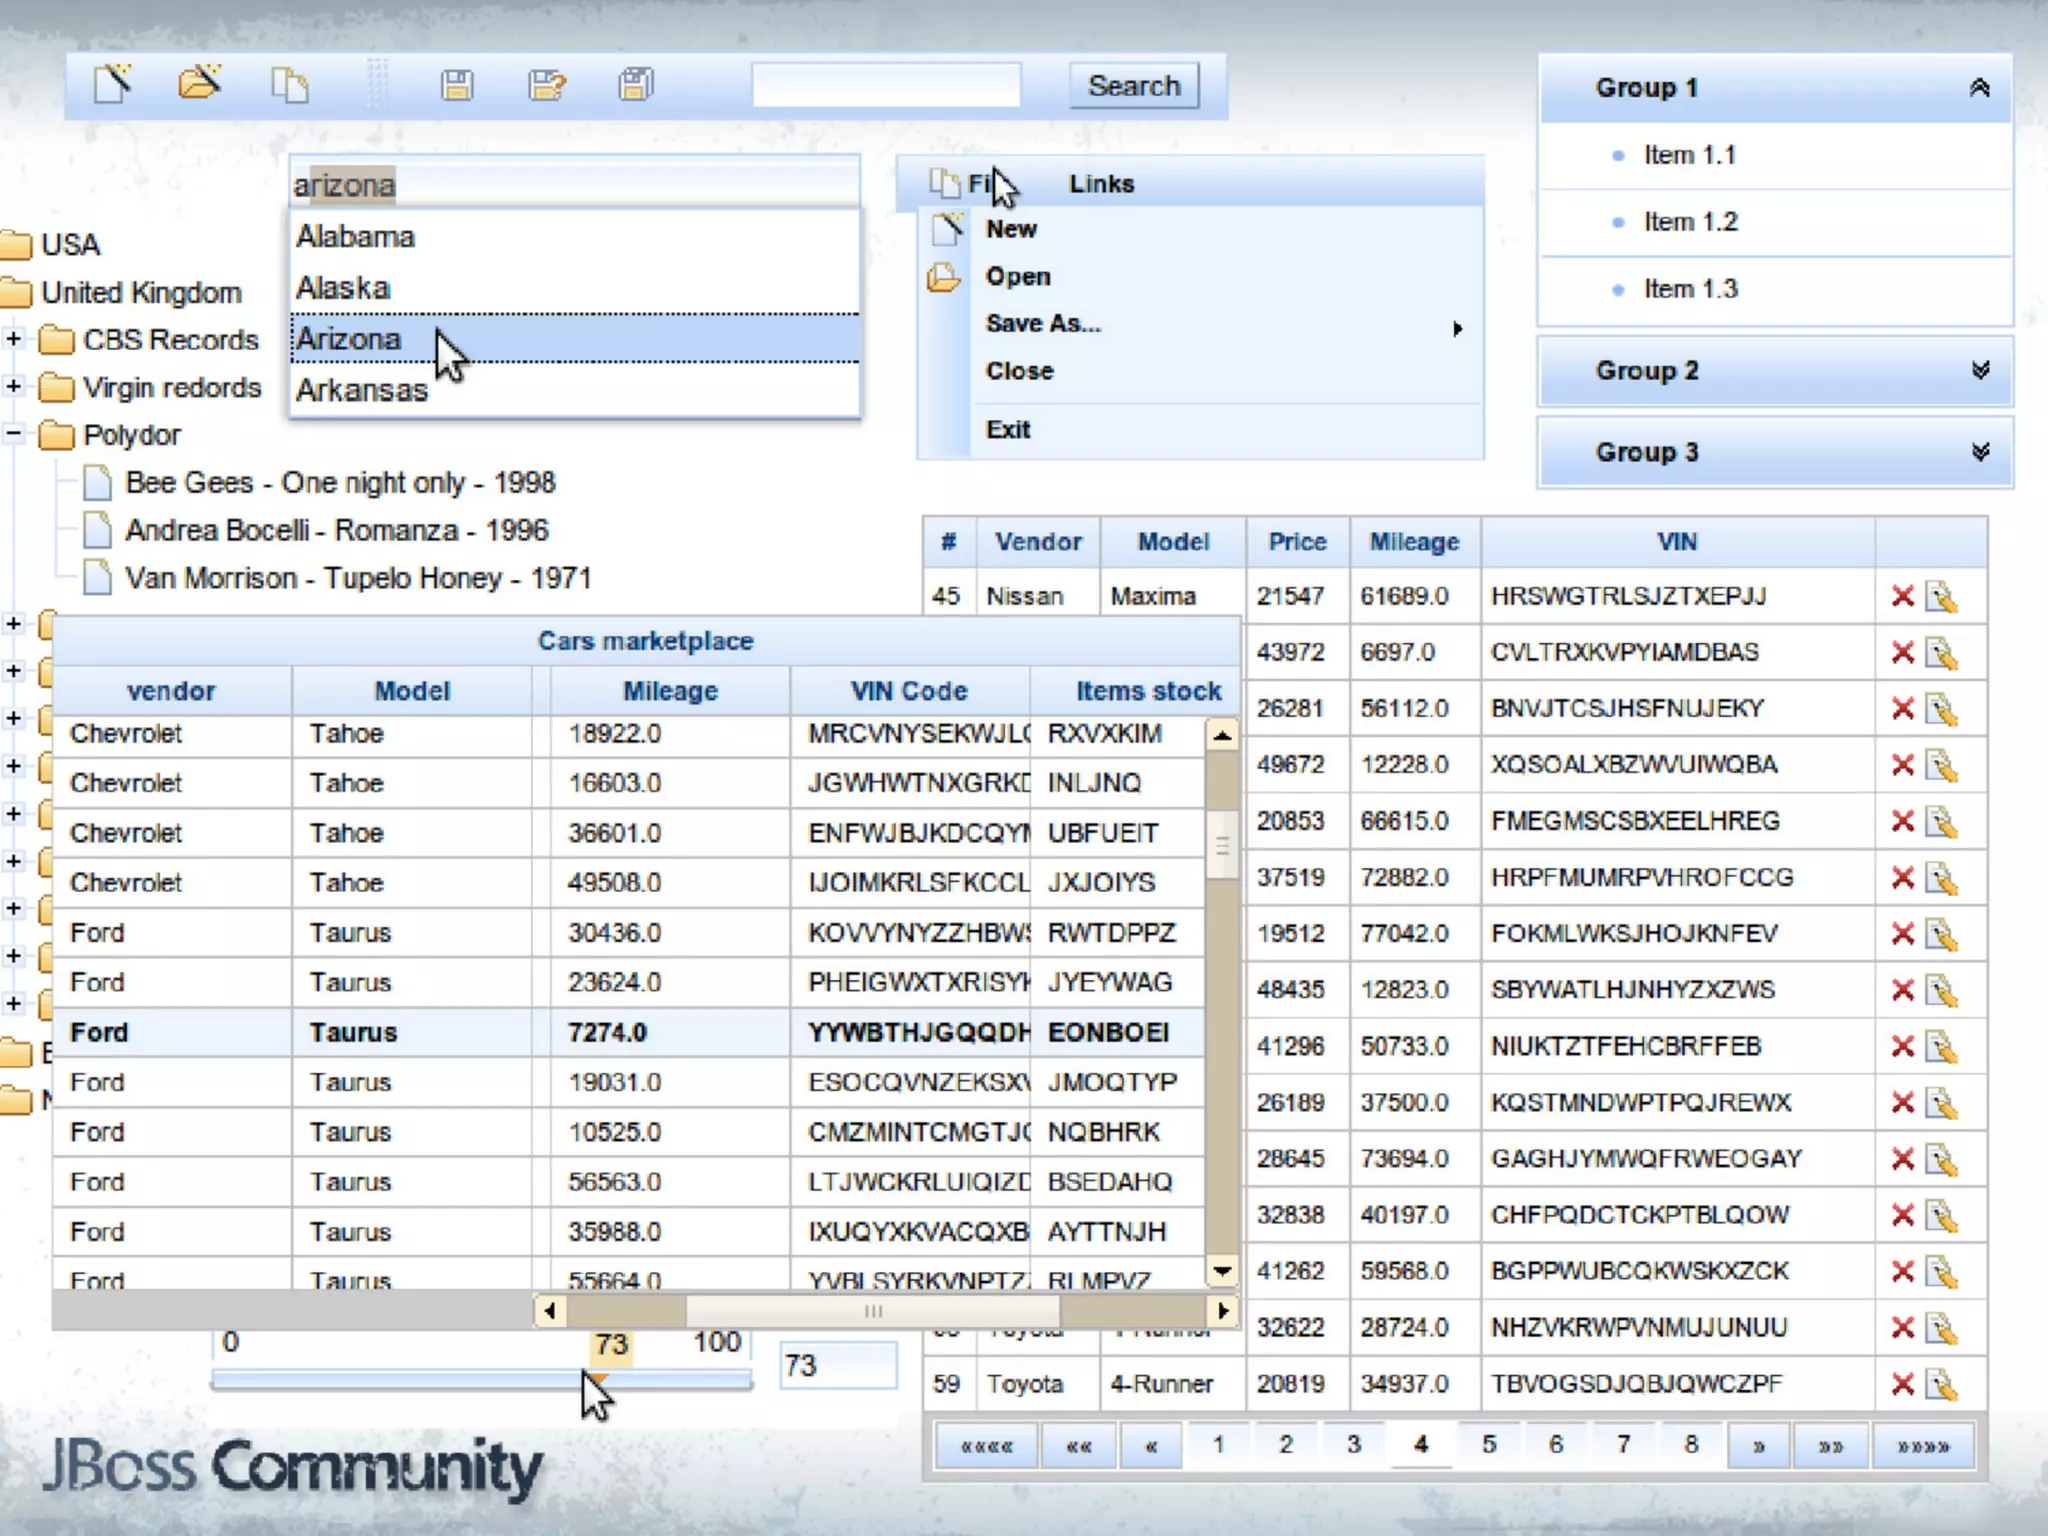
Task: Delete the Nissan Maxima row with red X
Action: pyautogui.click(x=1902, y=597)
